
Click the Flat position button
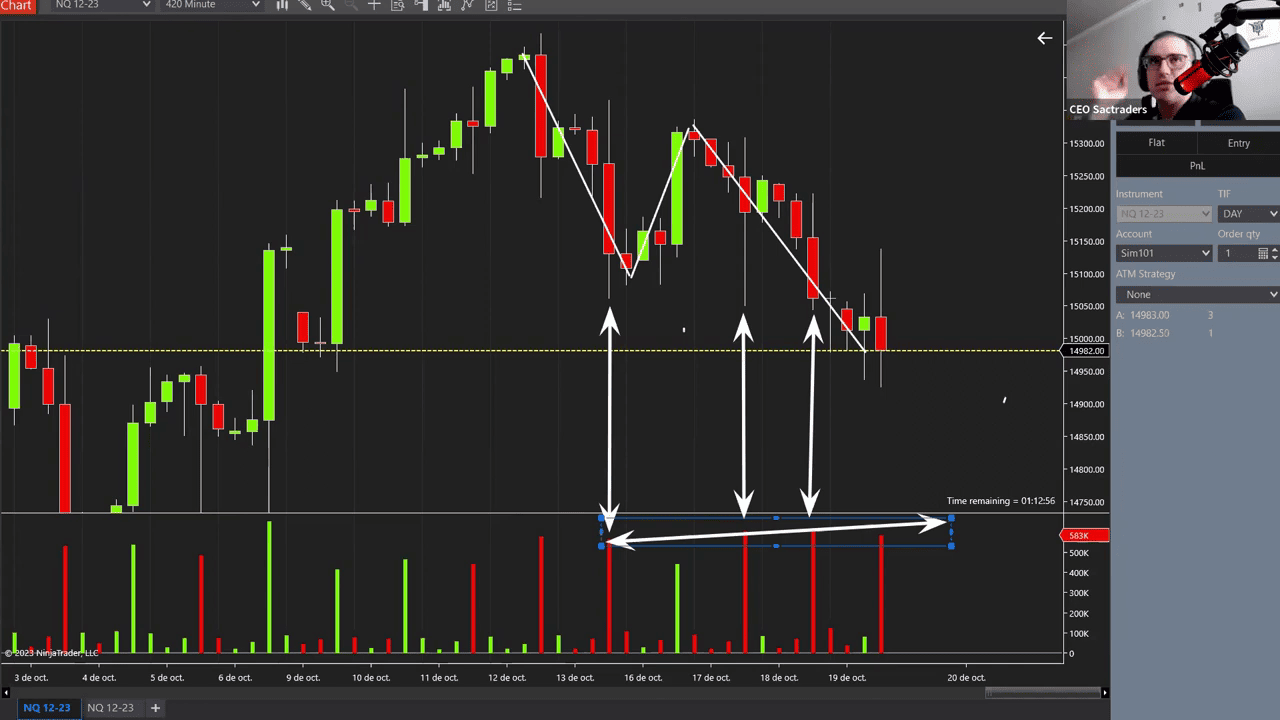point(1156,143)
